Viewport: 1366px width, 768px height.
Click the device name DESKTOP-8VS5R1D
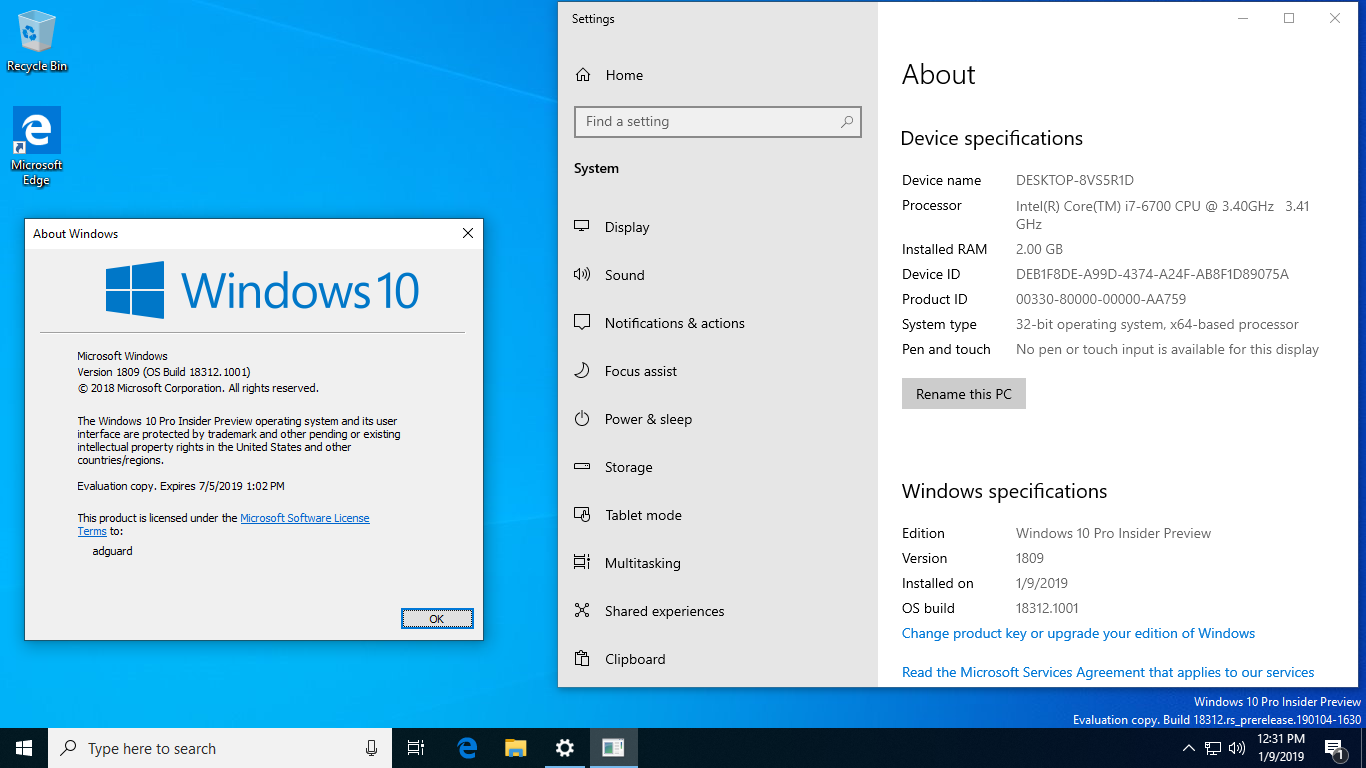(1075, 180)
